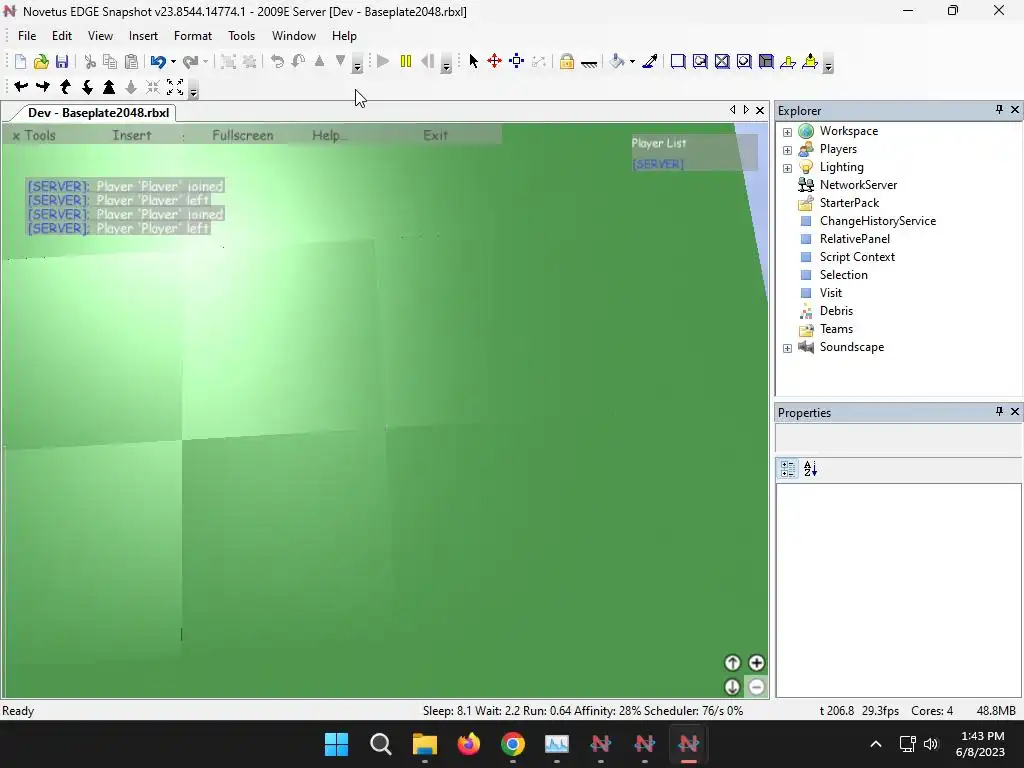Open the View menu
The width and height of the screenshot is (1024, 768).
[x=100, y=36]
